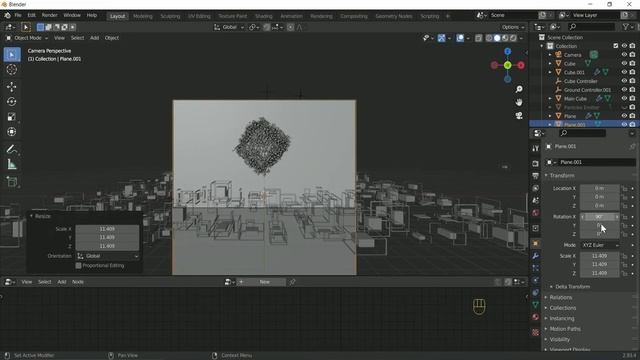Screen dimensions: 640x360
Task: Open the Output properties tab
Action: click(536, 176)
